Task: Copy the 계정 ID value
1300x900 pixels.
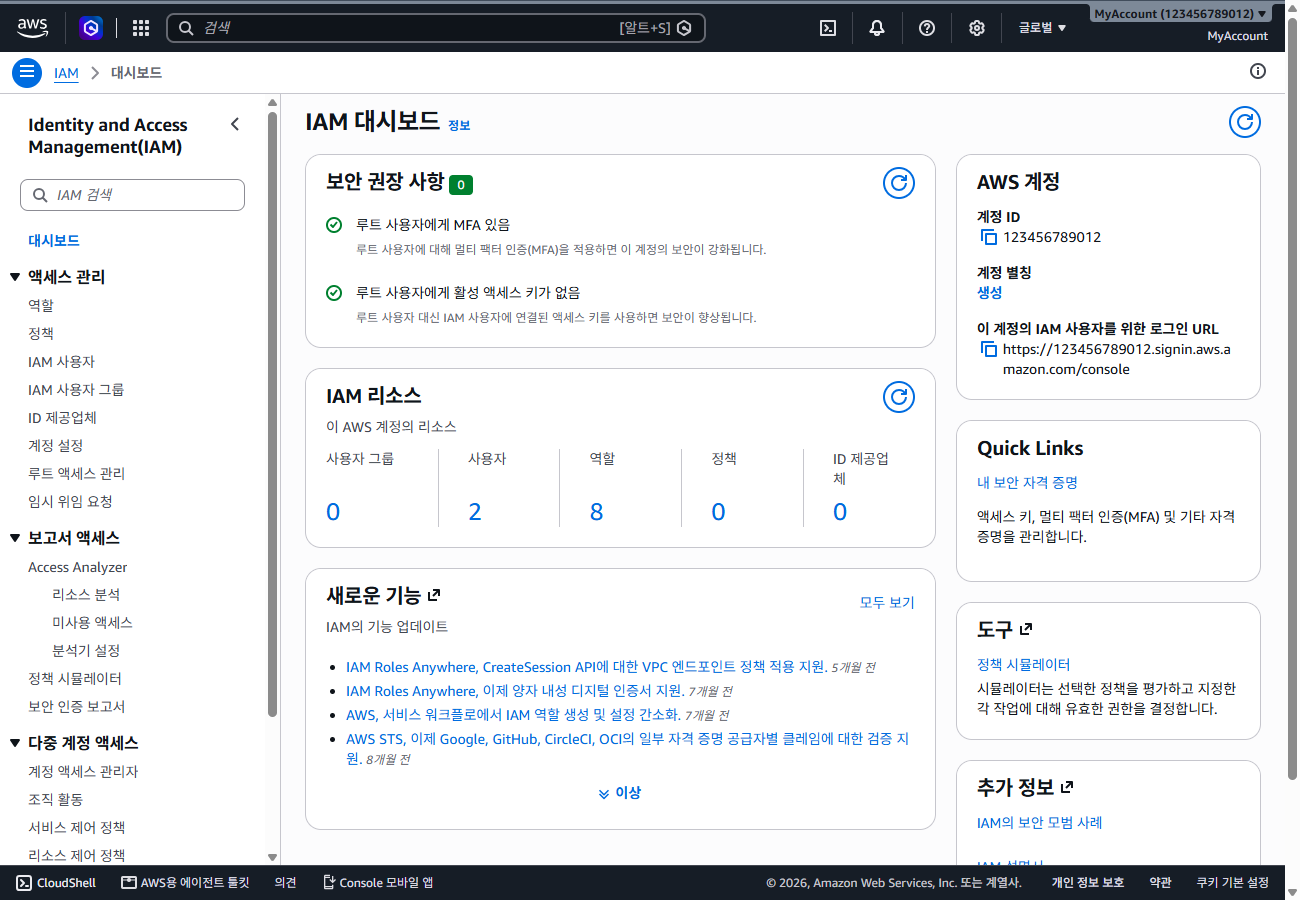Action: click(989, 237)
